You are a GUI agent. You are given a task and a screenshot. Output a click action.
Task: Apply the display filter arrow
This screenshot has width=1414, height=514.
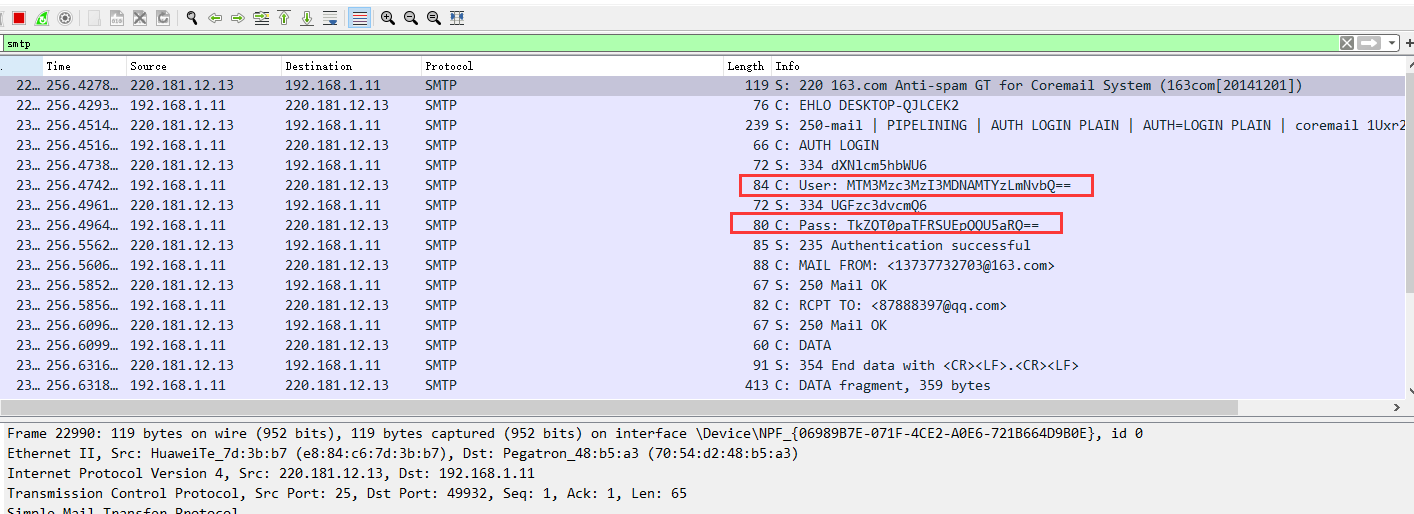[1369, 43]
